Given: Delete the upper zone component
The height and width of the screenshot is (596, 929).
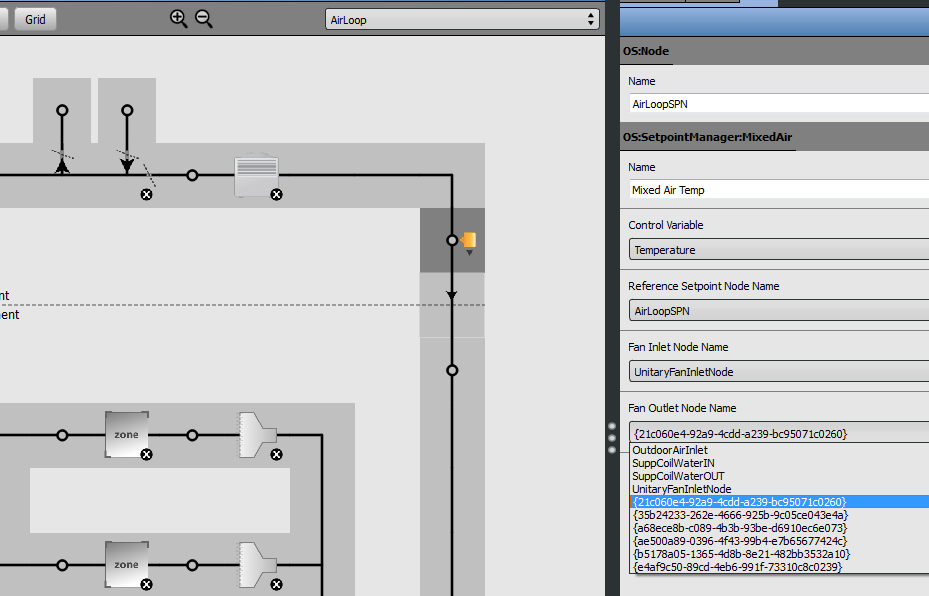Looking at the screenshot, I should click(146, 454).
